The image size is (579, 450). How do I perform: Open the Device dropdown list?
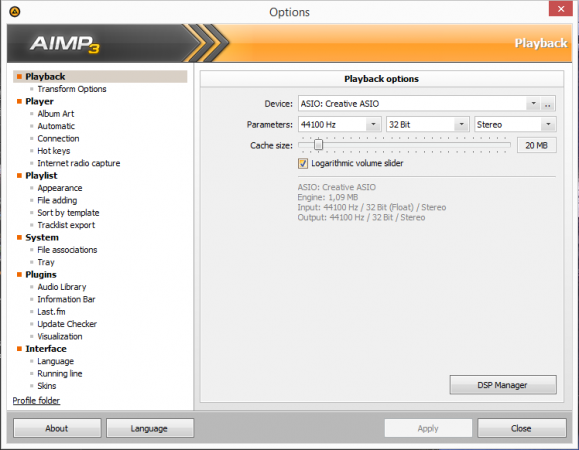coord(533,104)
